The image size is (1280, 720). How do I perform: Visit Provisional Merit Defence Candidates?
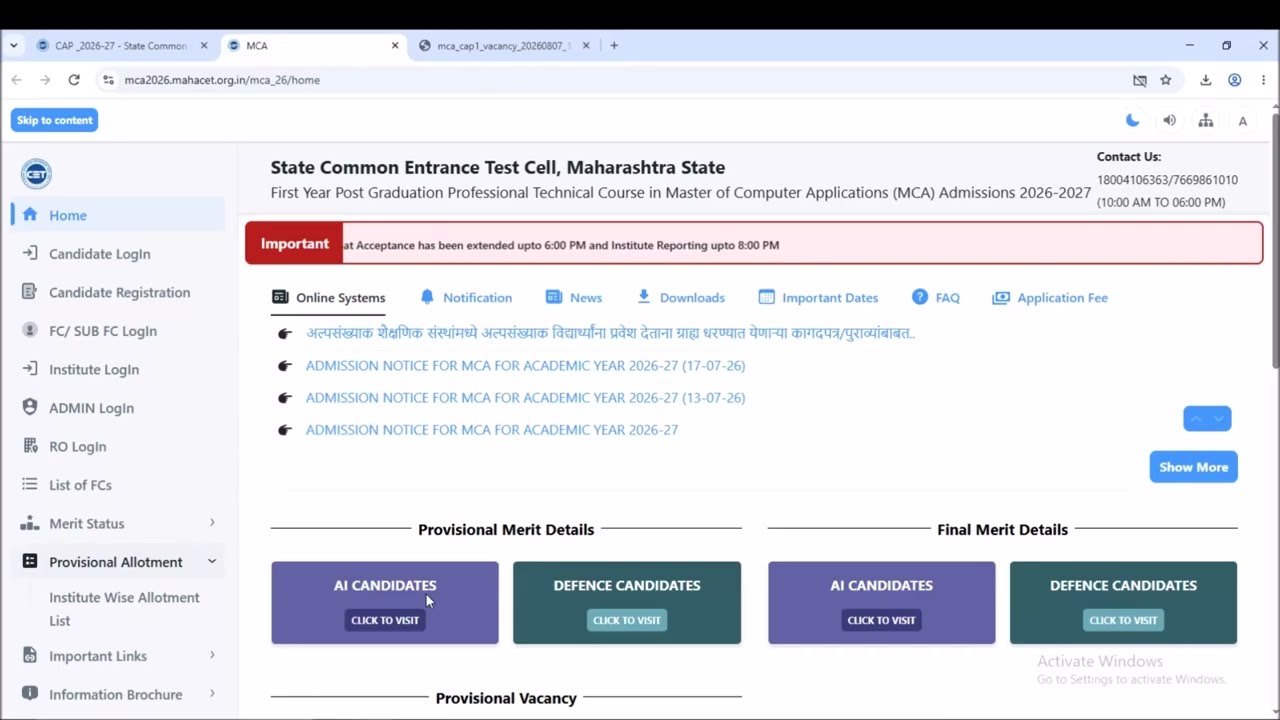pos(627,620)
